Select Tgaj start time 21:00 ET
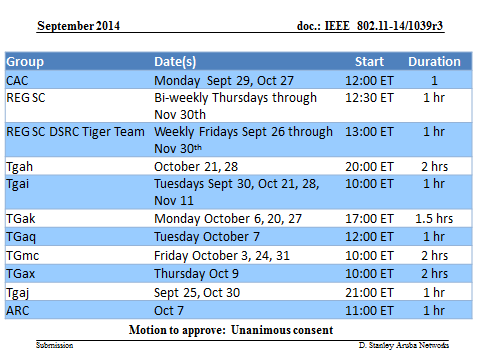This screenshot has height=360, width=480. tap(369, 293)
